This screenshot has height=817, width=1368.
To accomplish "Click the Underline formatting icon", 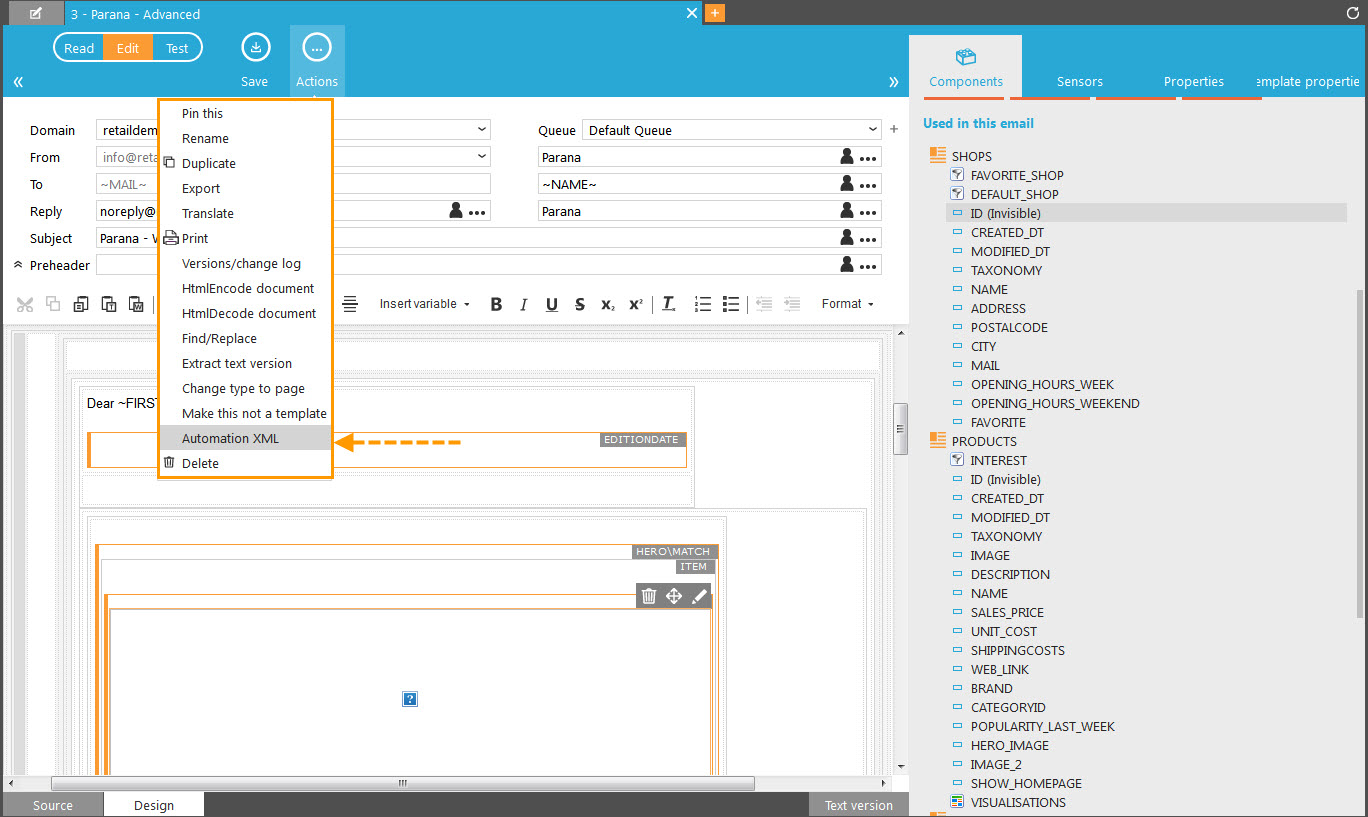I will [x=552, y=304].
